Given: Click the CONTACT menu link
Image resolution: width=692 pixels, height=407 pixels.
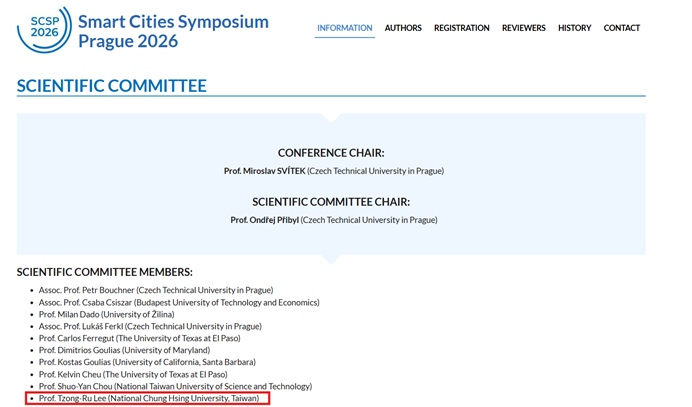Looking at the screenshot, I should (621, 28).
